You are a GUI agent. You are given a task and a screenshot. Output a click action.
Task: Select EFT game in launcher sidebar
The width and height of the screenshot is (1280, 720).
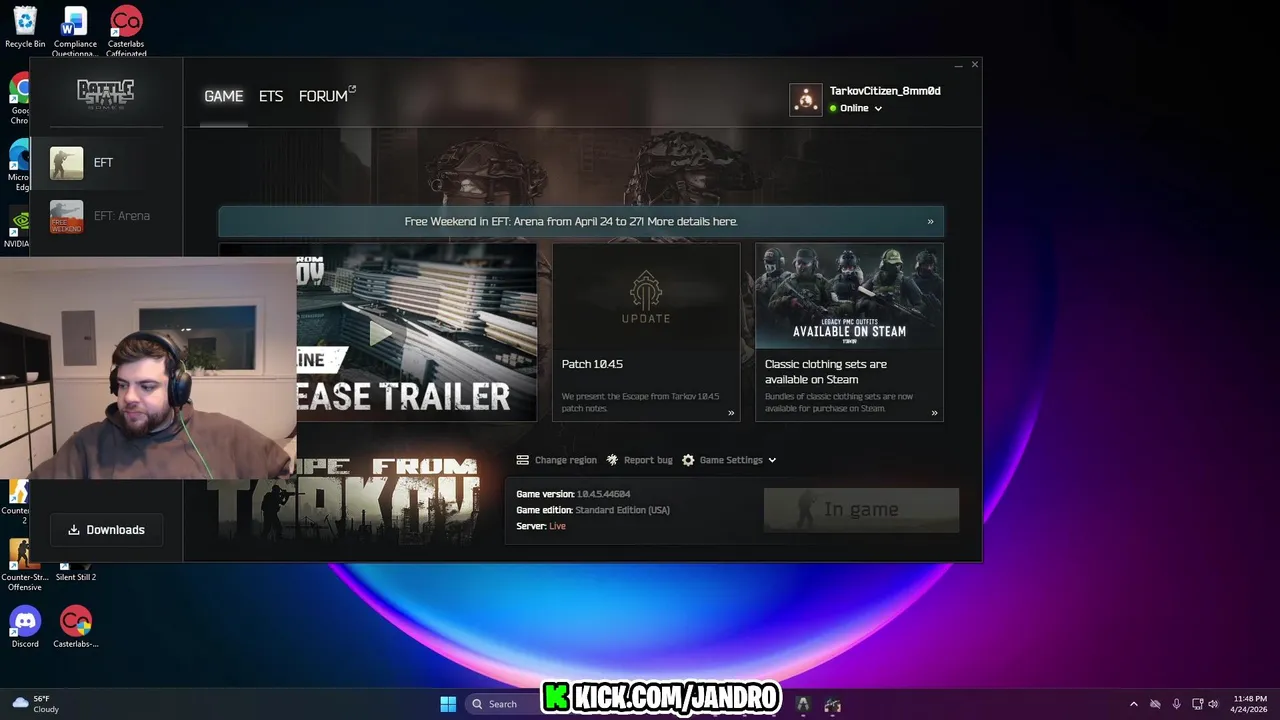106,163
